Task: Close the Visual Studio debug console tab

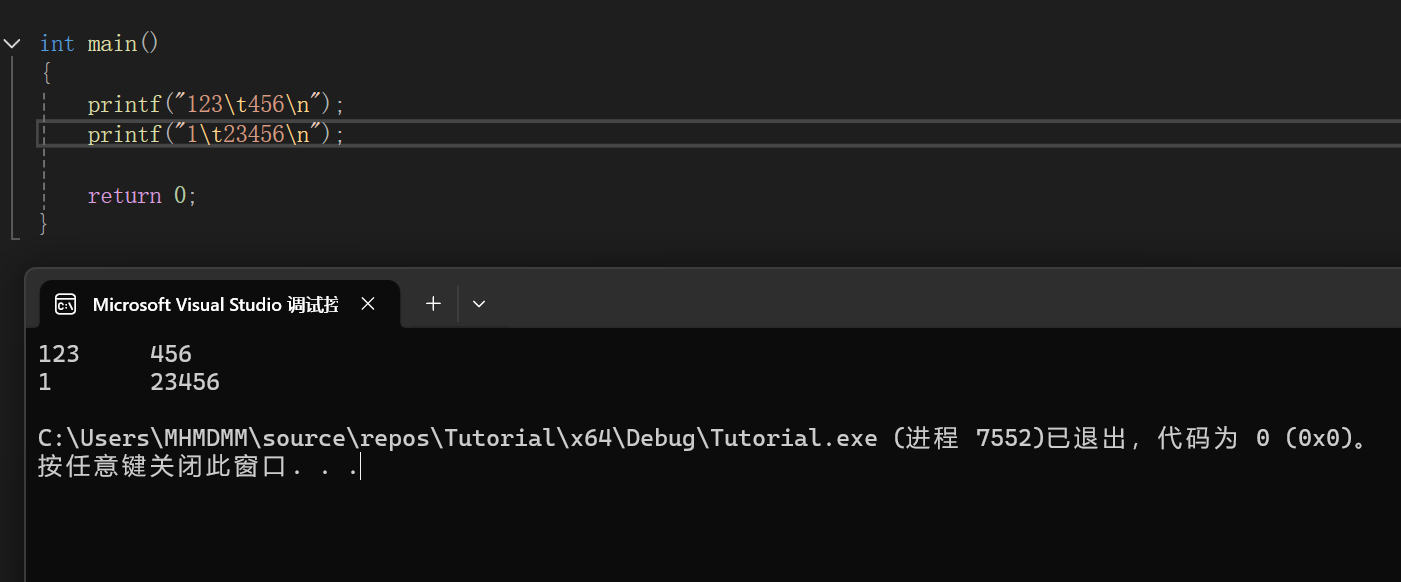Action: 368,304
